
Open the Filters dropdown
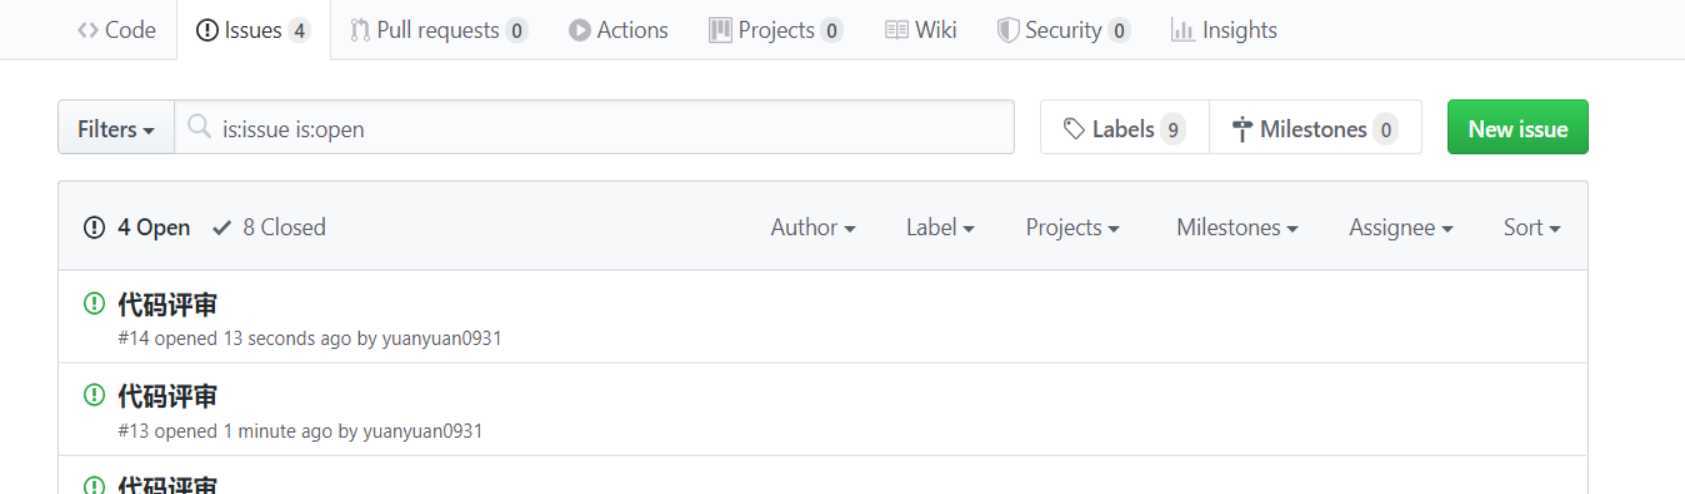pos(116,128)
